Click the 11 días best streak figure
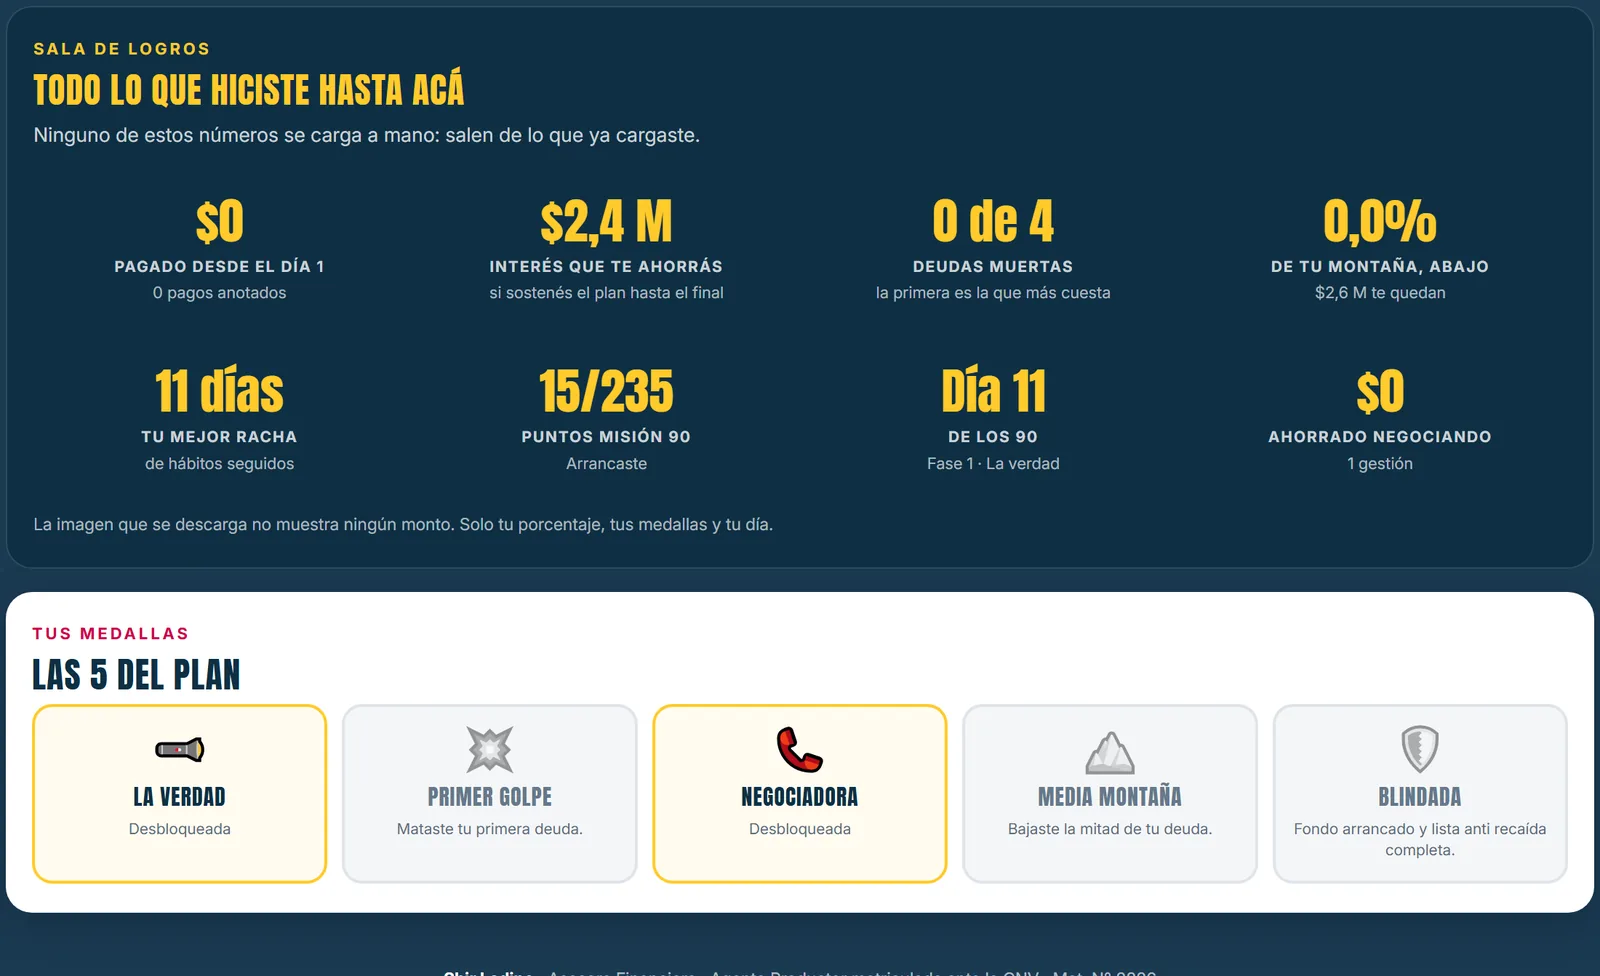Image resolution: width=1600 pixels, height=976 pixels. tap(219, 391)
